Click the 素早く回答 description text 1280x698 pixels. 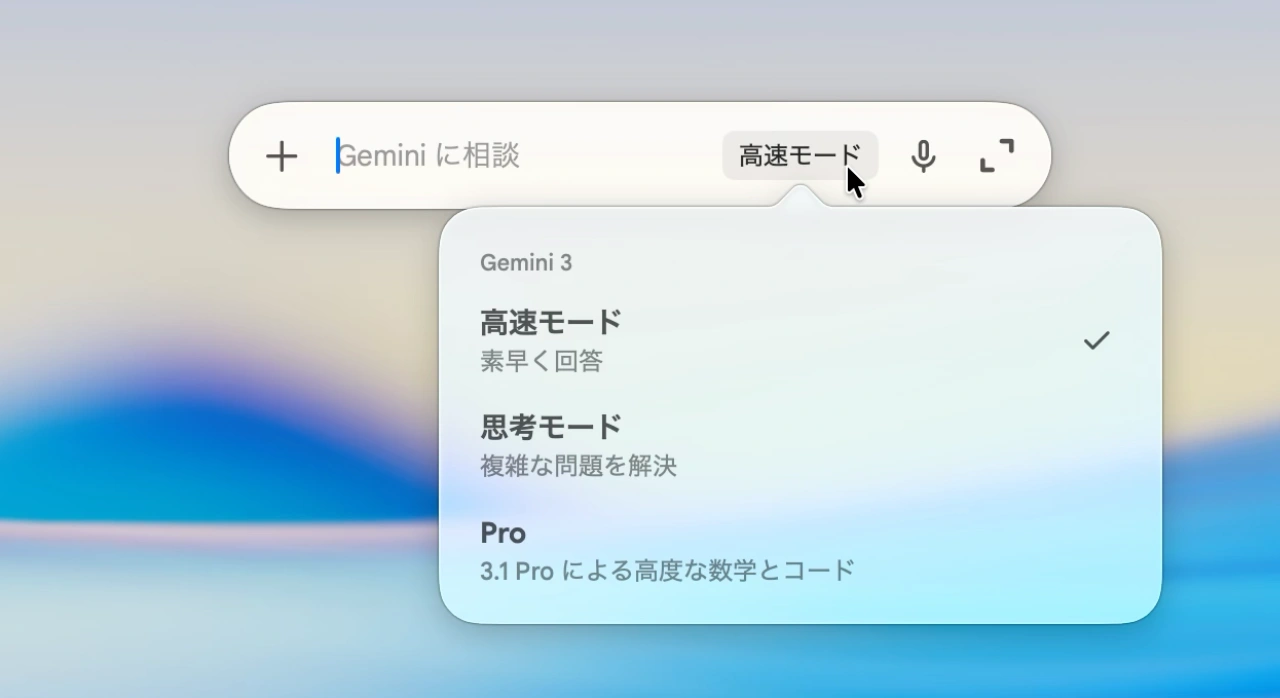tap(541, 361)
